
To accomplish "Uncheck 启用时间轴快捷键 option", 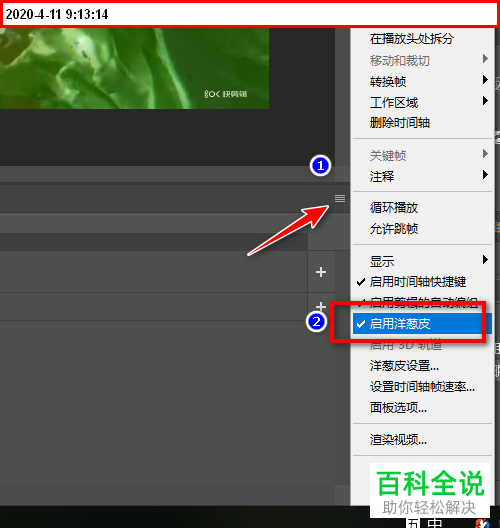I will pos(422,282).
